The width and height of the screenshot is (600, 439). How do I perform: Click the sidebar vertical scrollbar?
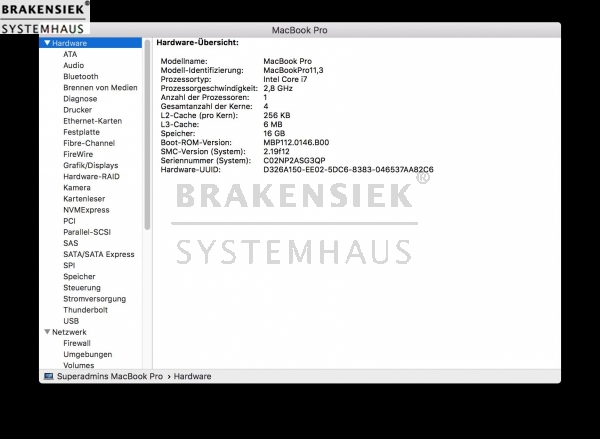click(147, 134)
